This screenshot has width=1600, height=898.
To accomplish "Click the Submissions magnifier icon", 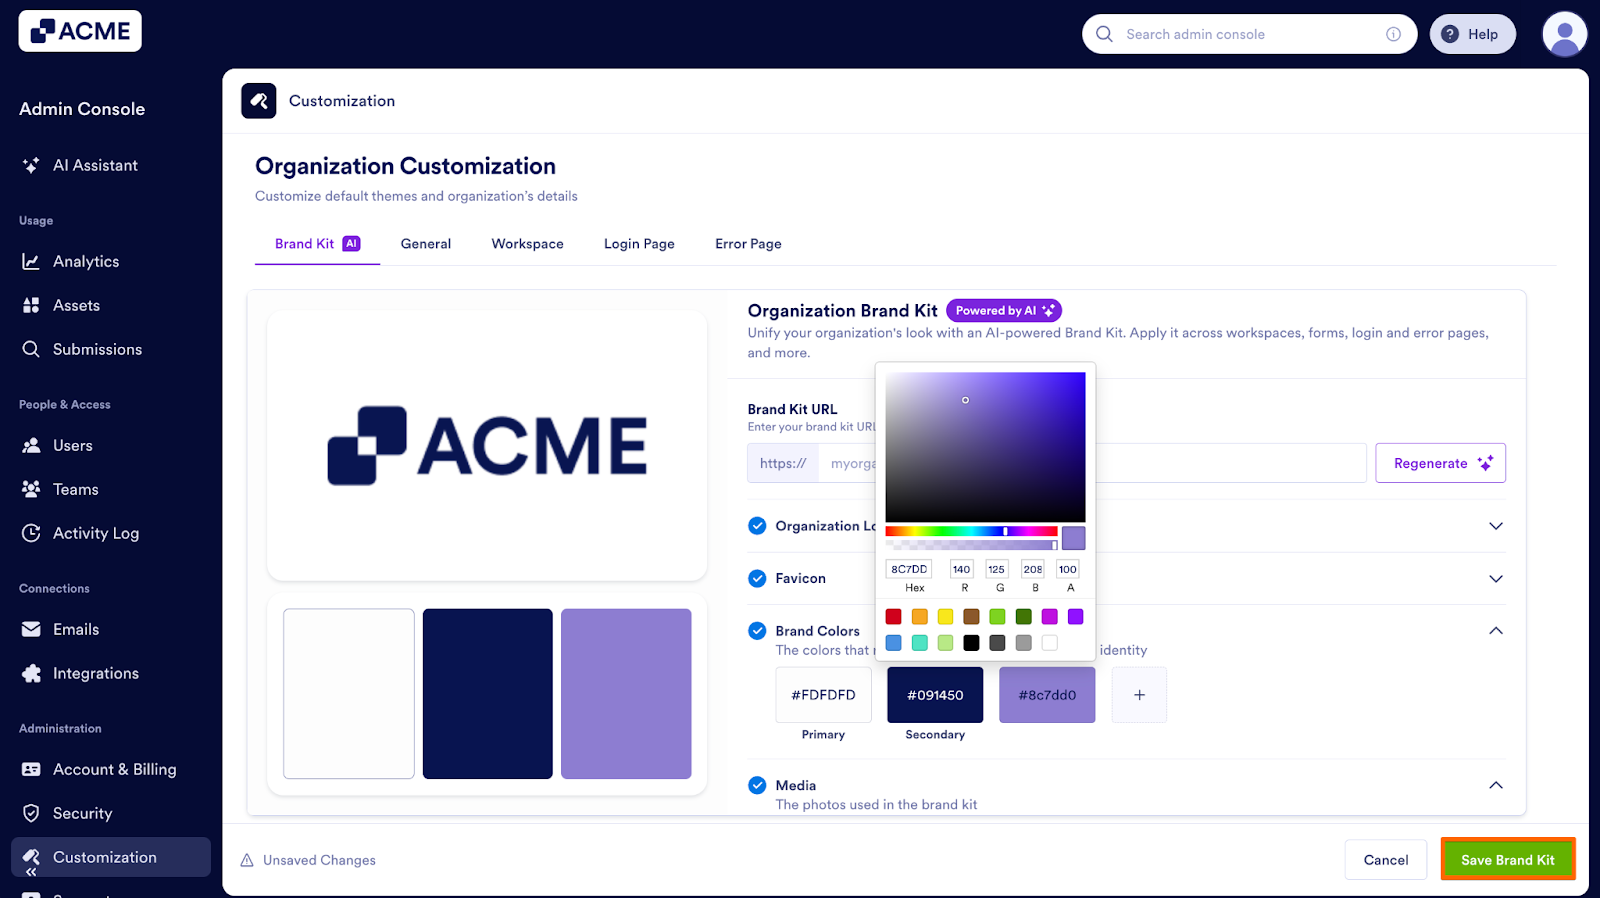I will 31,349.
